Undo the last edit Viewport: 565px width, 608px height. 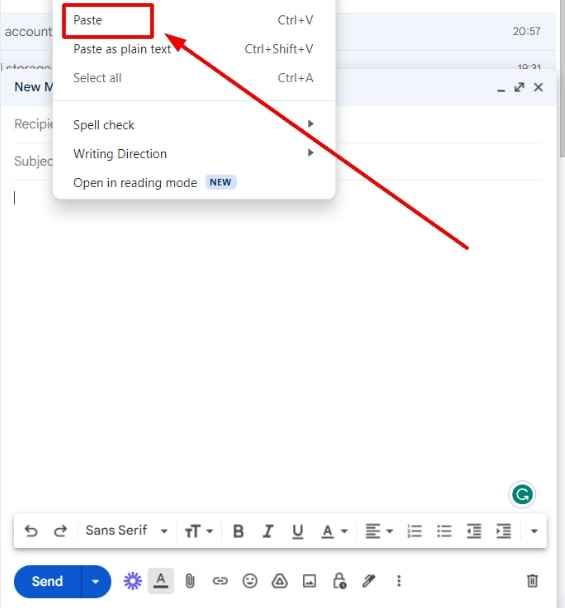tap(31, 531)
